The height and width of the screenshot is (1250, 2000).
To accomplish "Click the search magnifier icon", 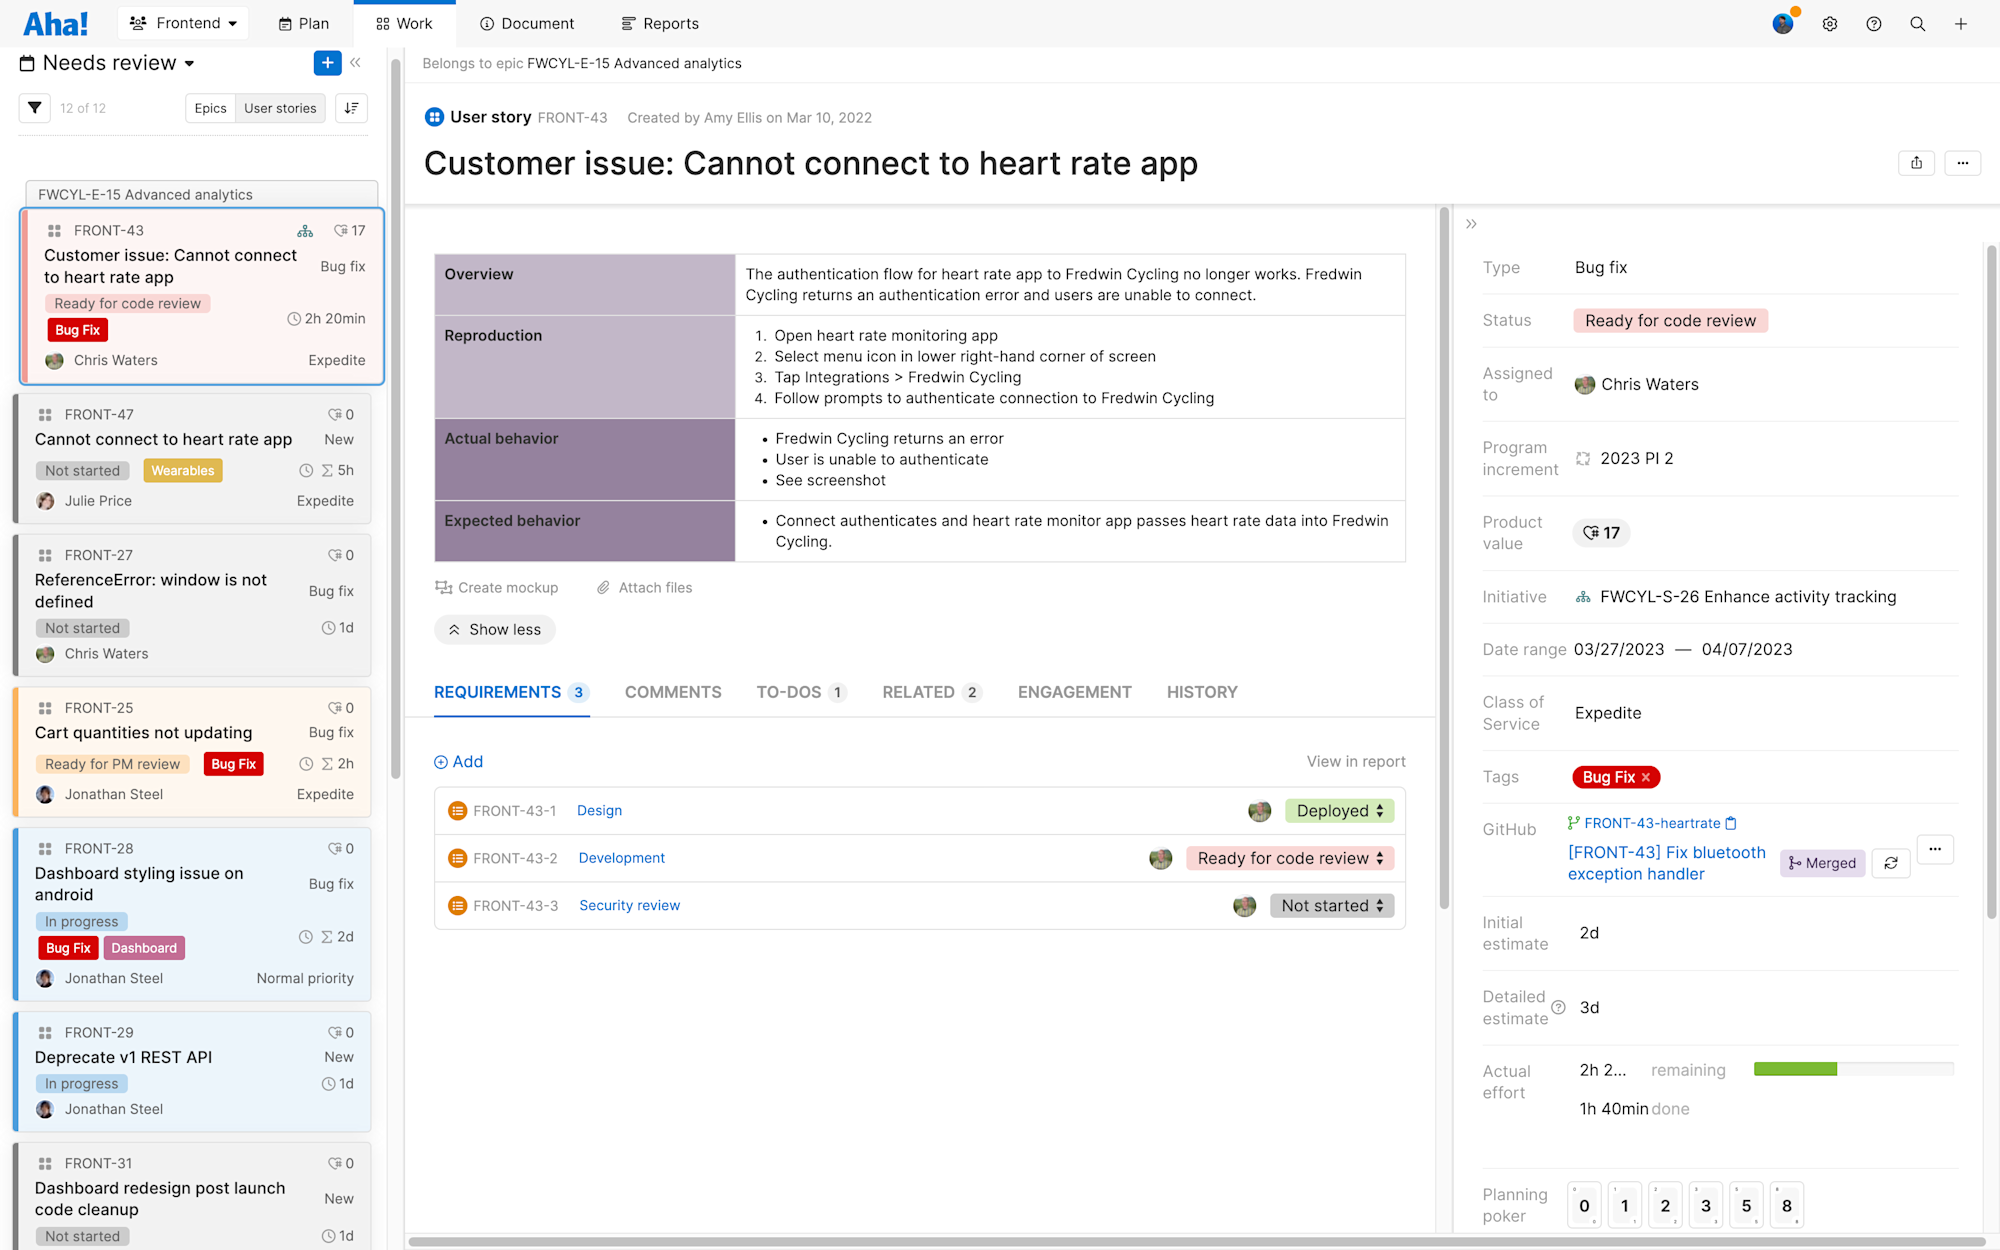I will click(x=1917, y=24).
